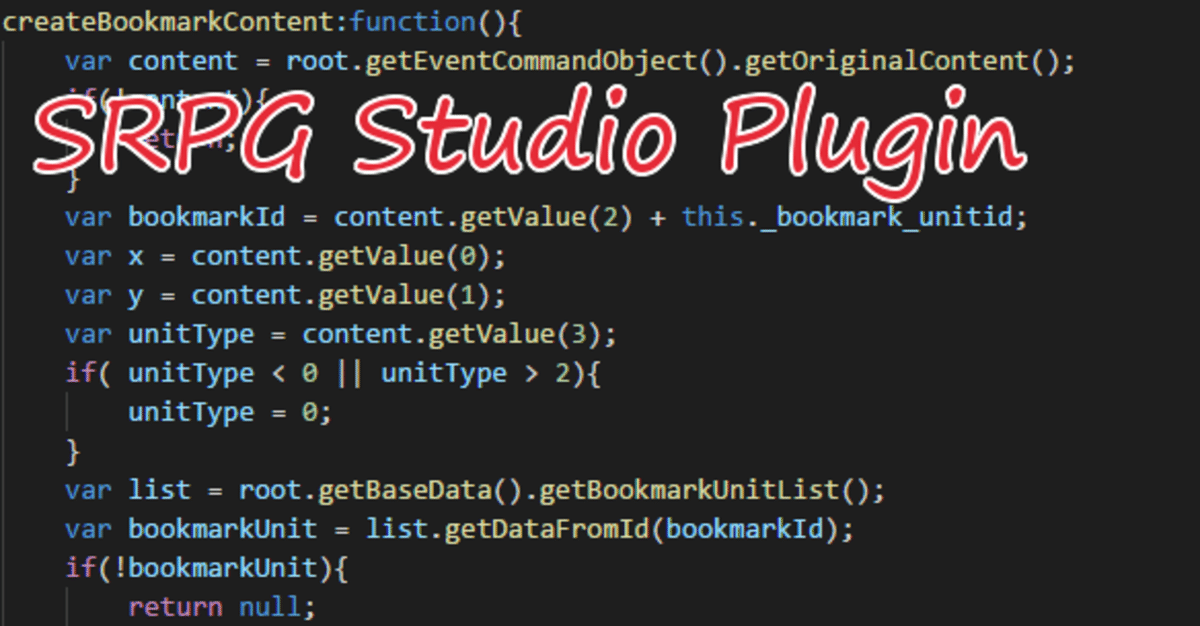
Task: Click the unitType less than 0 condition
Action: click(223, 373)
